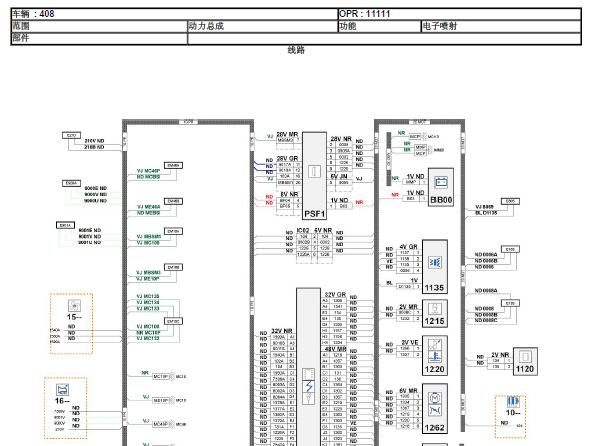This screenshot has height=446, width=606.
Task: Click the blue icon of block 16--
Action: pos(62,389)
